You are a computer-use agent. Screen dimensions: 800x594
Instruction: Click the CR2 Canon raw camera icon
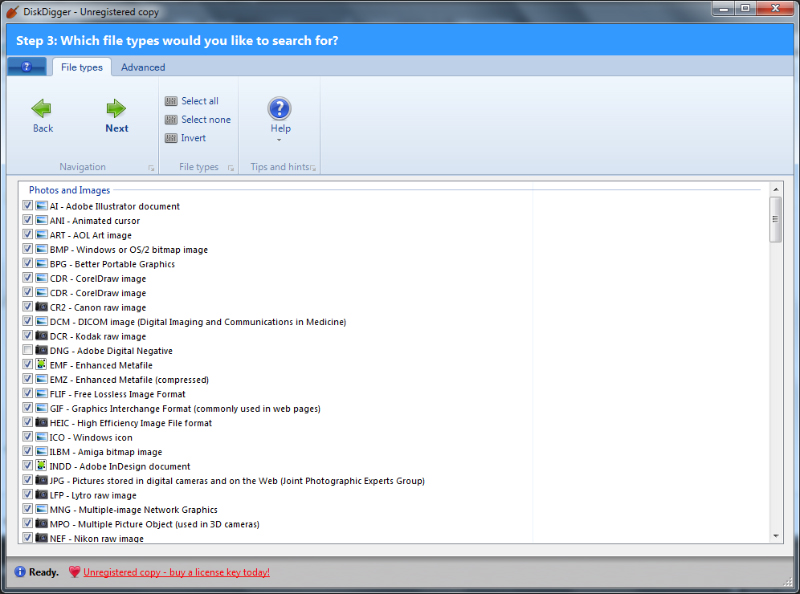click(41, 307)
